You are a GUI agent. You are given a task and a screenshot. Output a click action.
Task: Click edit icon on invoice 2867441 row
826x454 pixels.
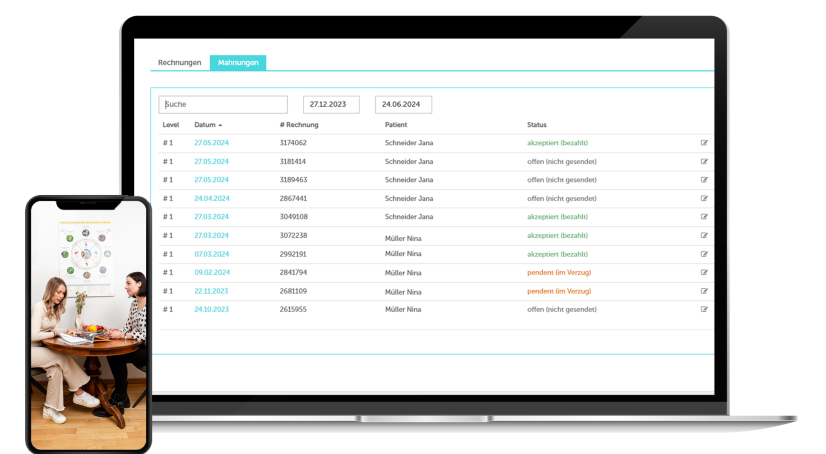[x=704, y=198]
